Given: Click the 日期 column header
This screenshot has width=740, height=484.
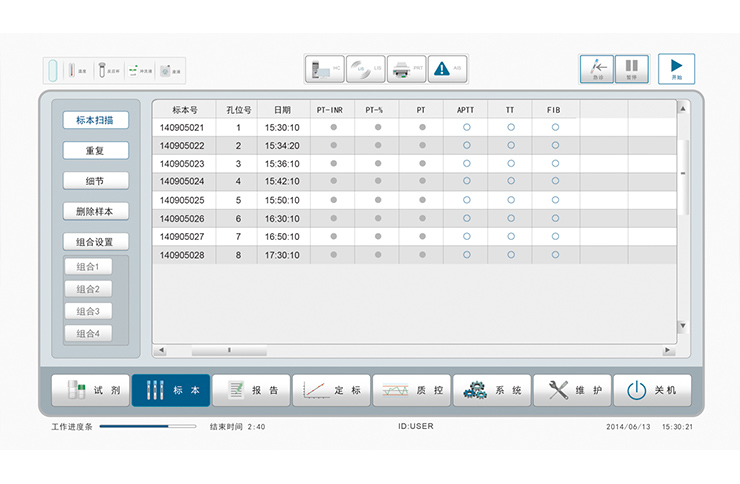Looking at the screenshot, I should point(282,110).
